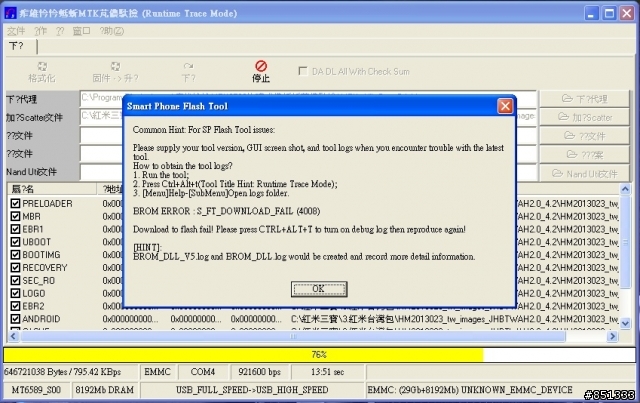Click the RECOVERY partition name
This screenshot has width=640, height=403.
pos(44,267)
